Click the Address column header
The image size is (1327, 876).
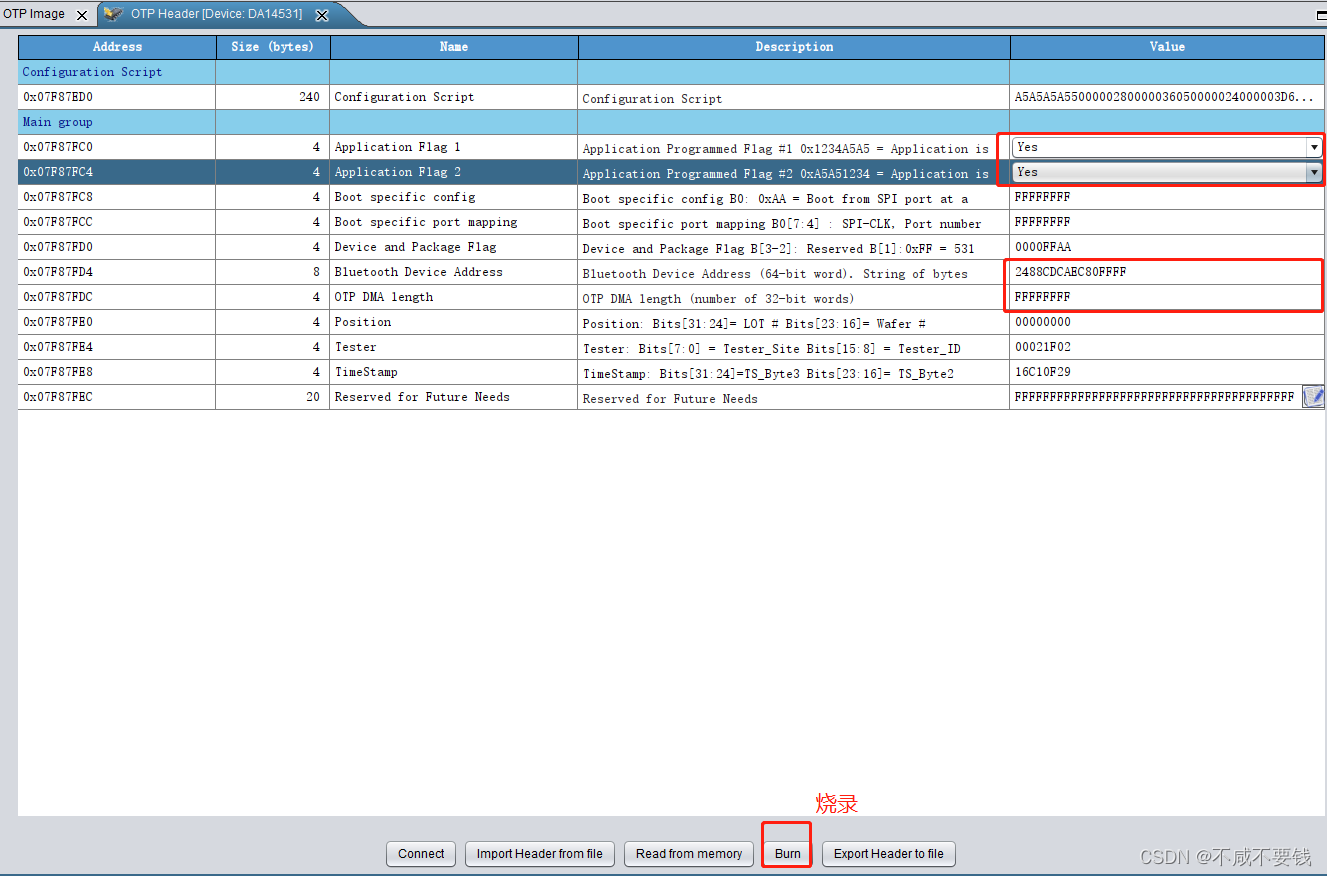117,47
